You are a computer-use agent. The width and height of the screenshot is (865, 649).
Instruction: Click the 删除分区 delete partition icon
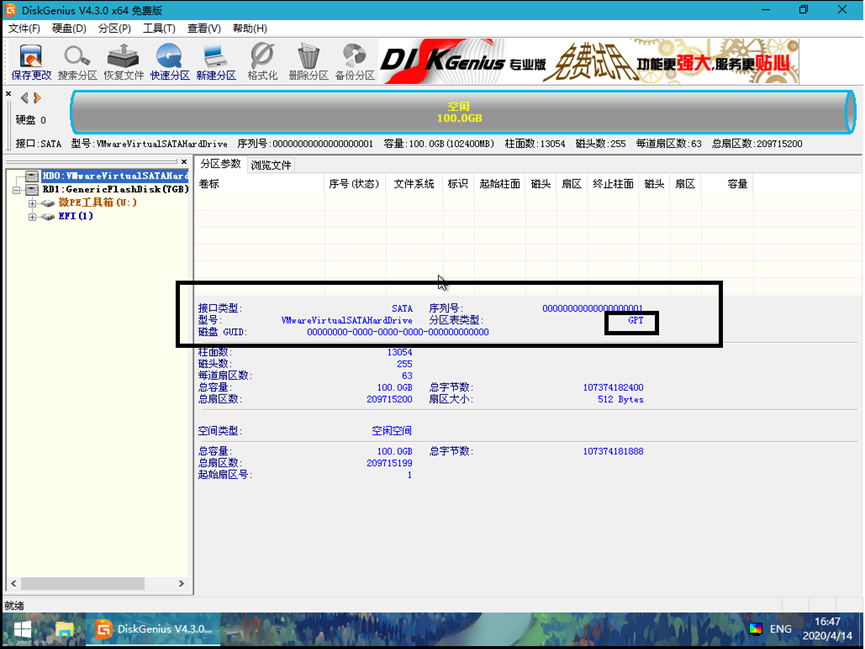308,62
